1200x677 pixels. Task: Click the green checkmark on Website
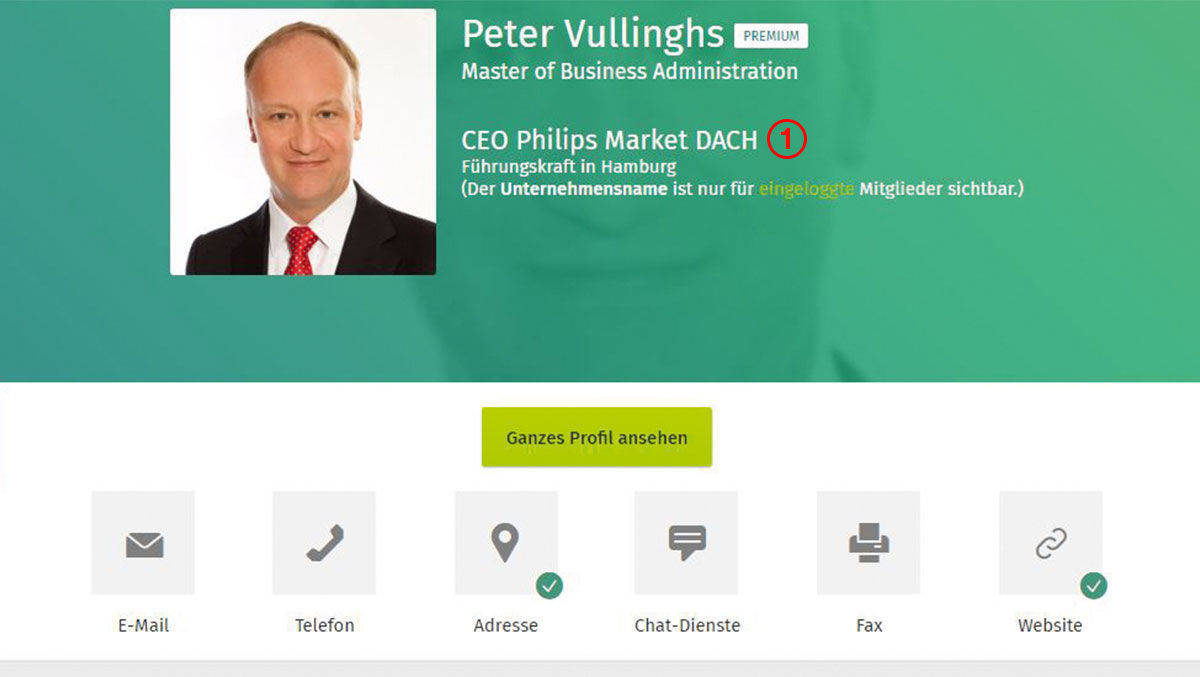click(x=1094, y=586)
